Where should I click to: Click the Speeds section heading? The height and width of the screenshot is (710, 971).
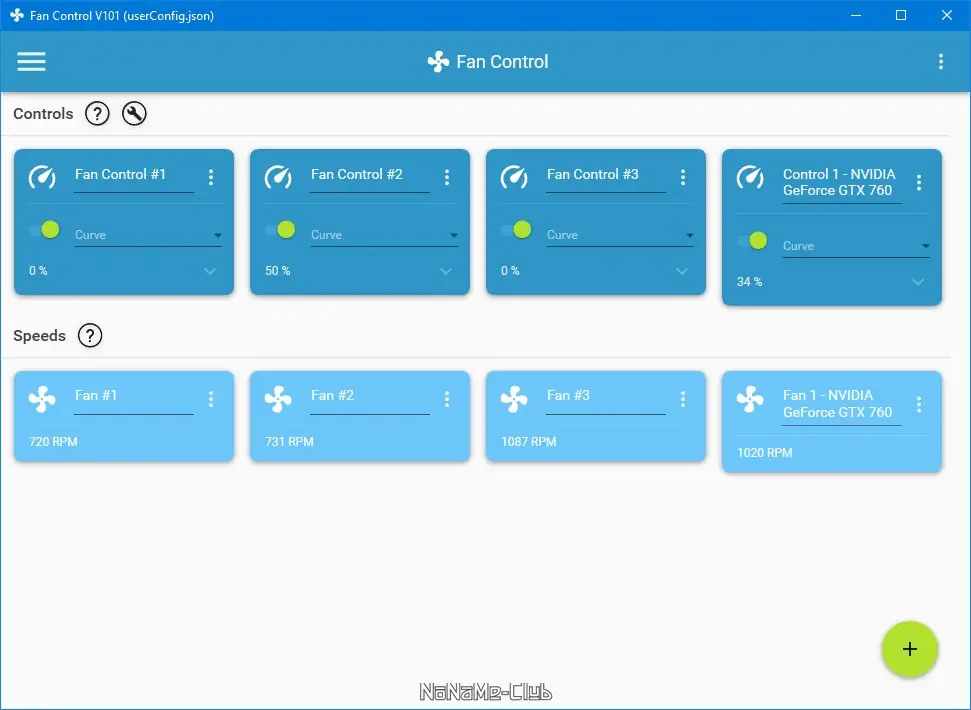point(39,336)
